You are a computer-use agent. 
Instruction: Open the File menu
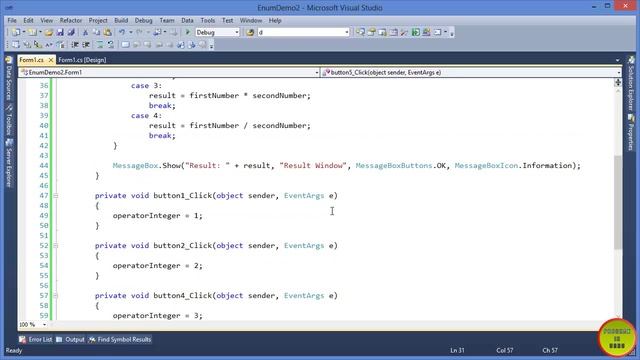12,20
